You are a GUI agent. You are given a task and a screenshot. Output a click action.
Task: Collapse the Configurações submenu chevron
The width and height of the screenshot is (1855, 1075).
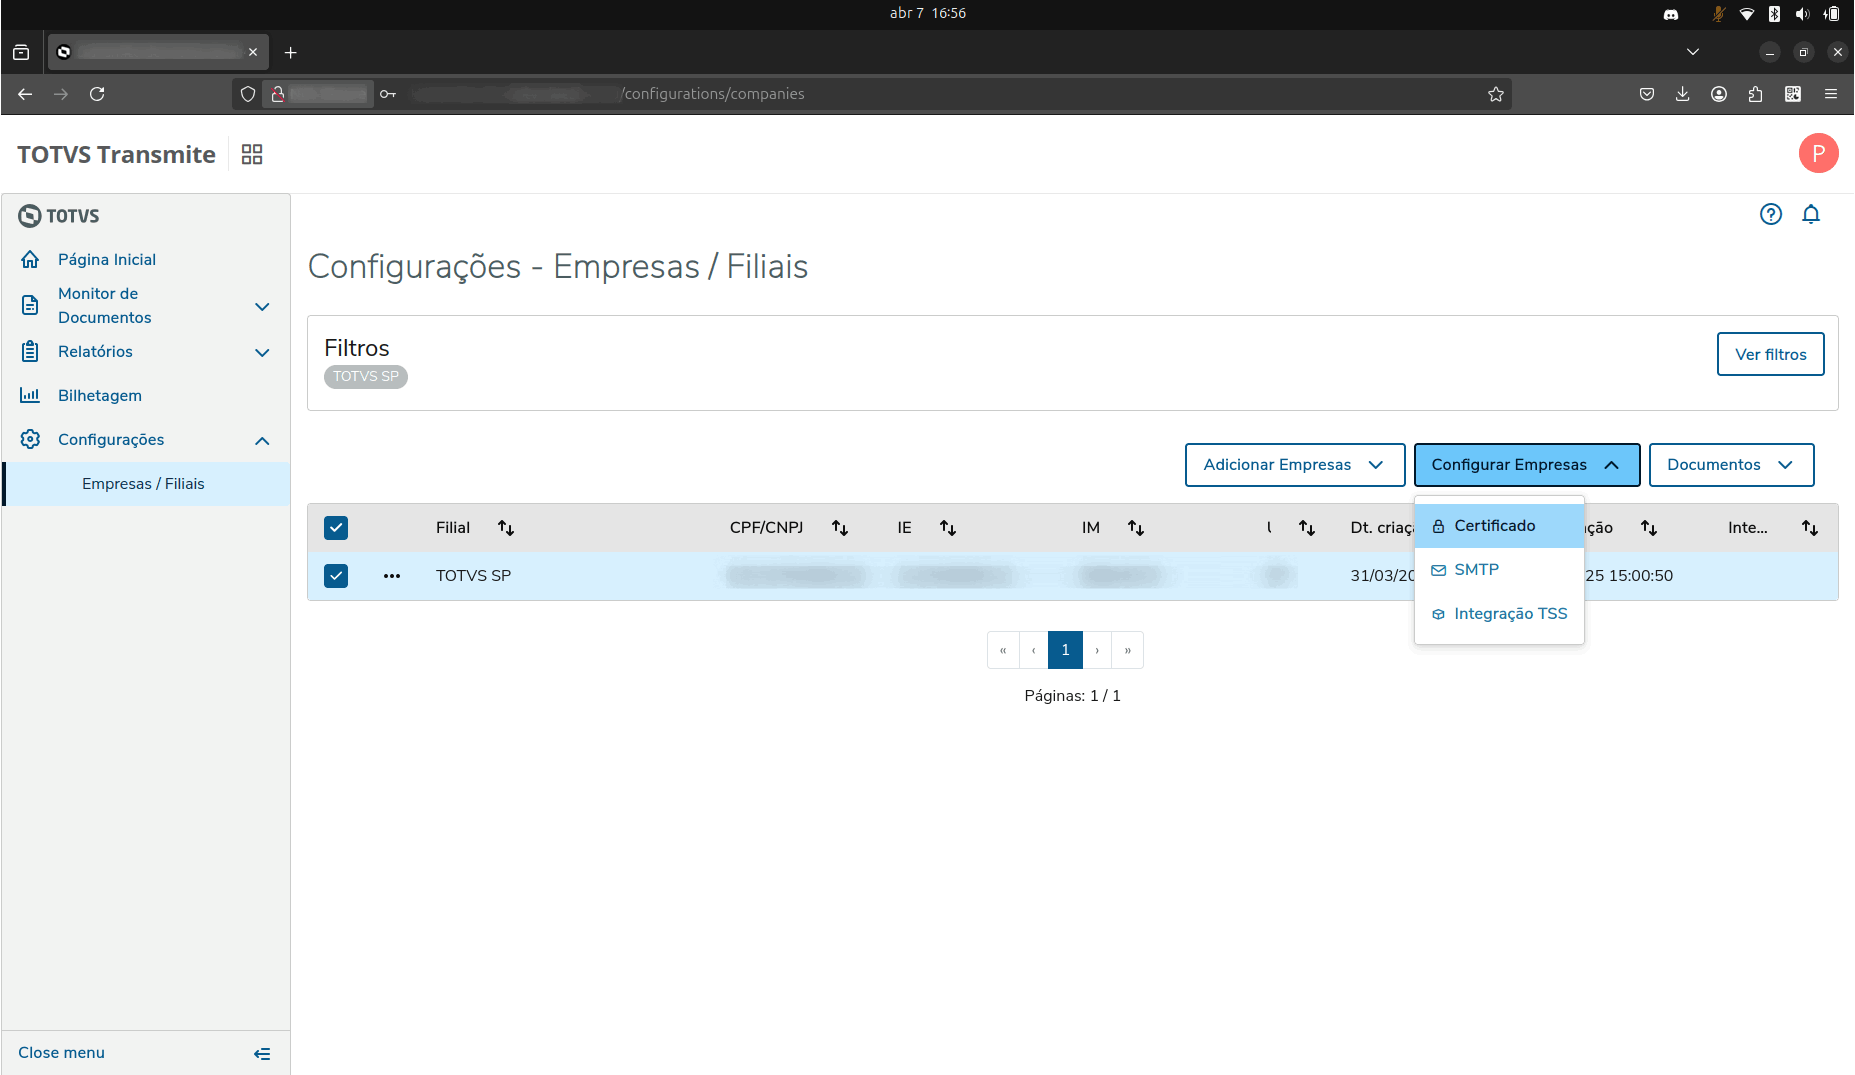[x=262, y=440]
